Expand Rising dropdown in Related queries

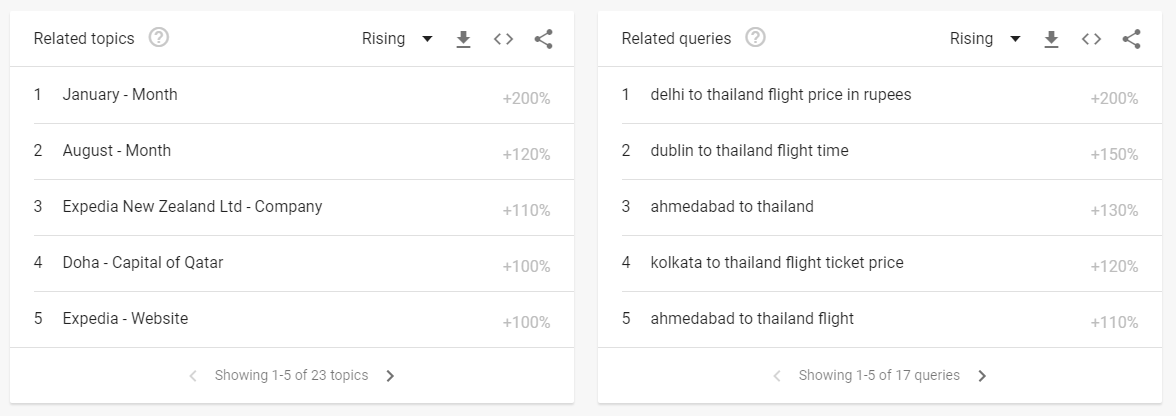pos(986,38)
